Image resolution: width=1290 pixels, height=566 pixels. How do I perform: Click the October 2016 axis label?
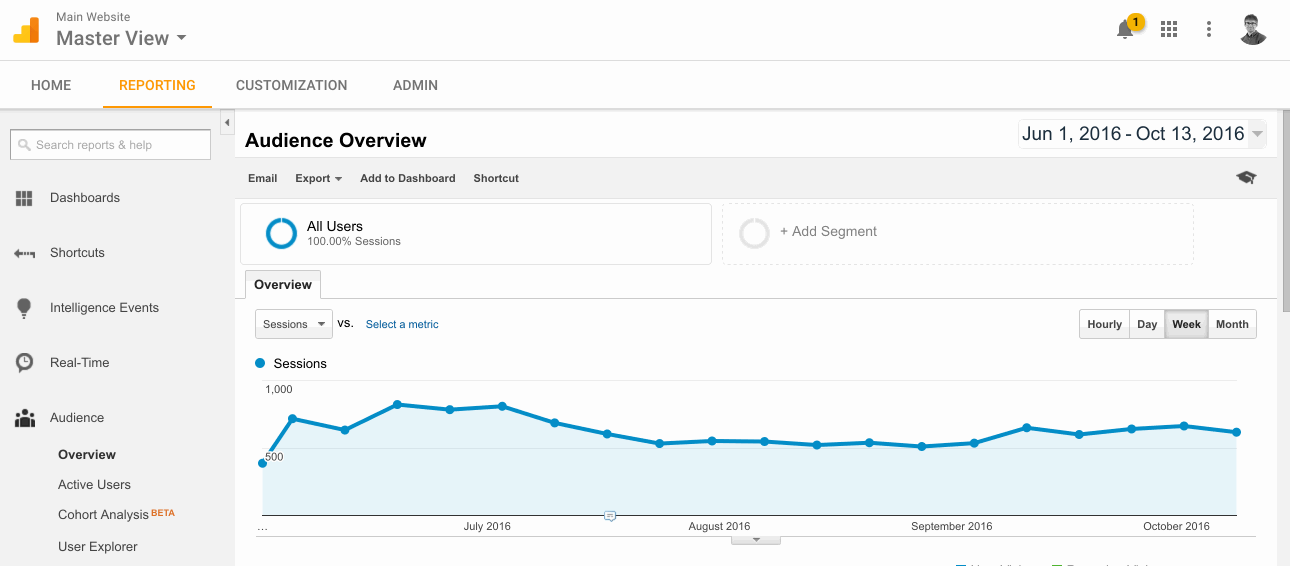[x=1176, y=526]
